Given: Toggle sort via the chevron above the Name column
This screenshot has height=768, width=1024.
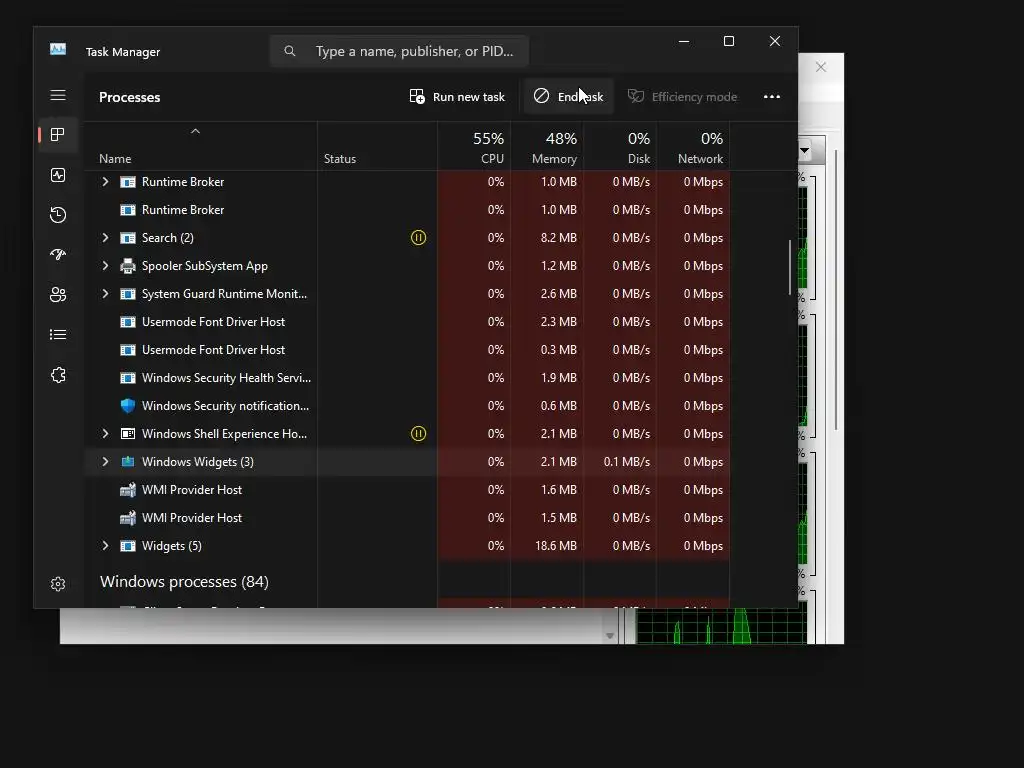Looking at the screenshot, I should [x=195, y=131].
